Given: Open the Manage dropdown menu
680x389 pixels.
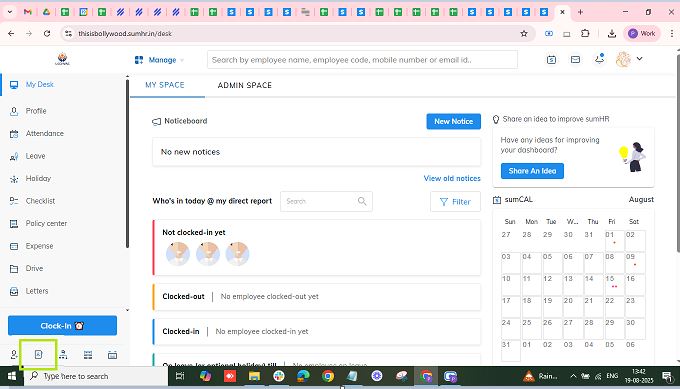Looking at the screenshot, I should (x=159, y=60).
